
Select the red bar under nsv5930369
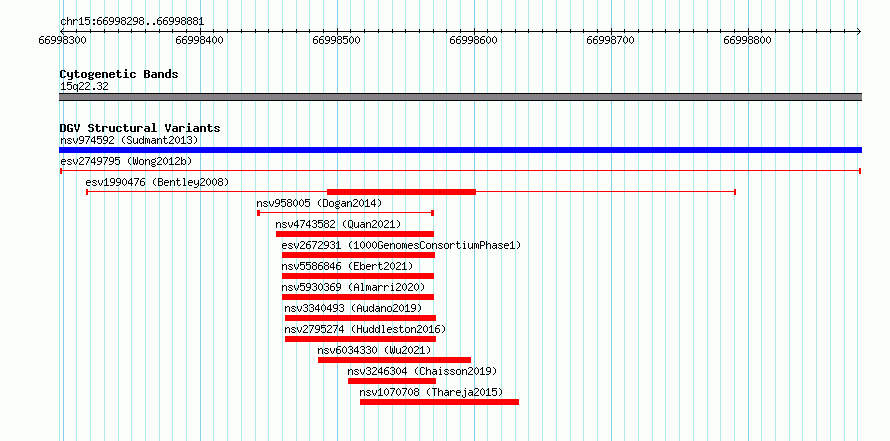358,297
